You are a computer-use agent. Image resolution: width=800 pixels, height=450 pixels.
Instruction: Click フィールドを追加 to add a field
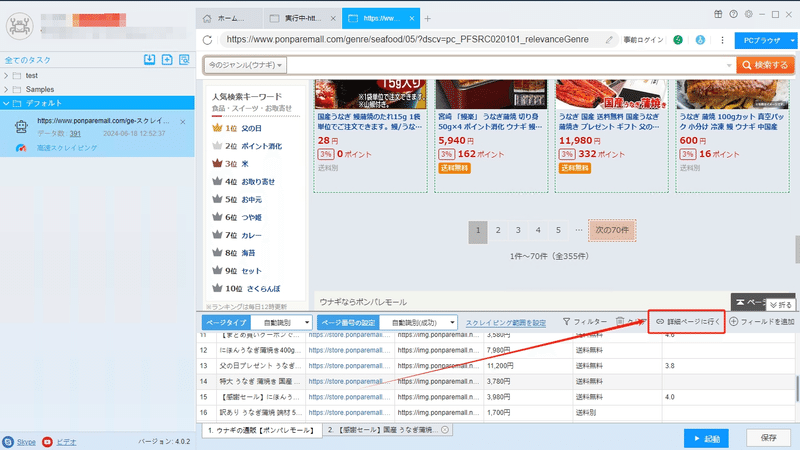click(x=762, y=321)
